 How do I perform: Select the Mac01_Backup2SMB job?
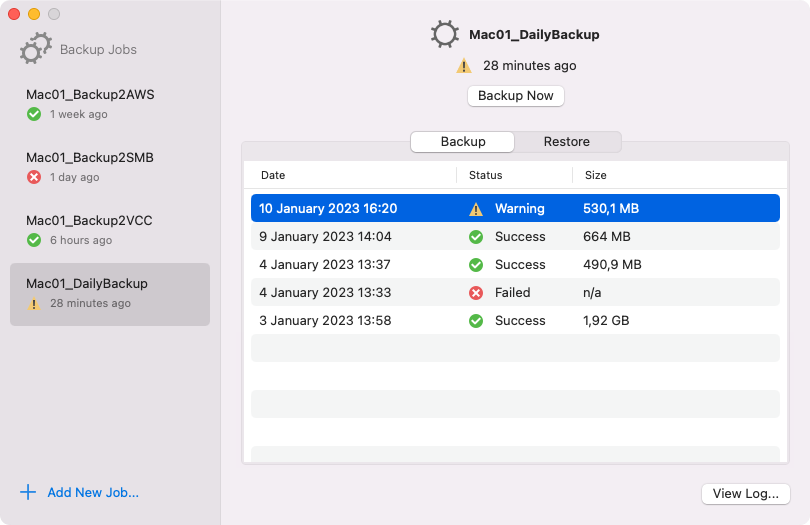pyautogui.click(x=90, y=157)
